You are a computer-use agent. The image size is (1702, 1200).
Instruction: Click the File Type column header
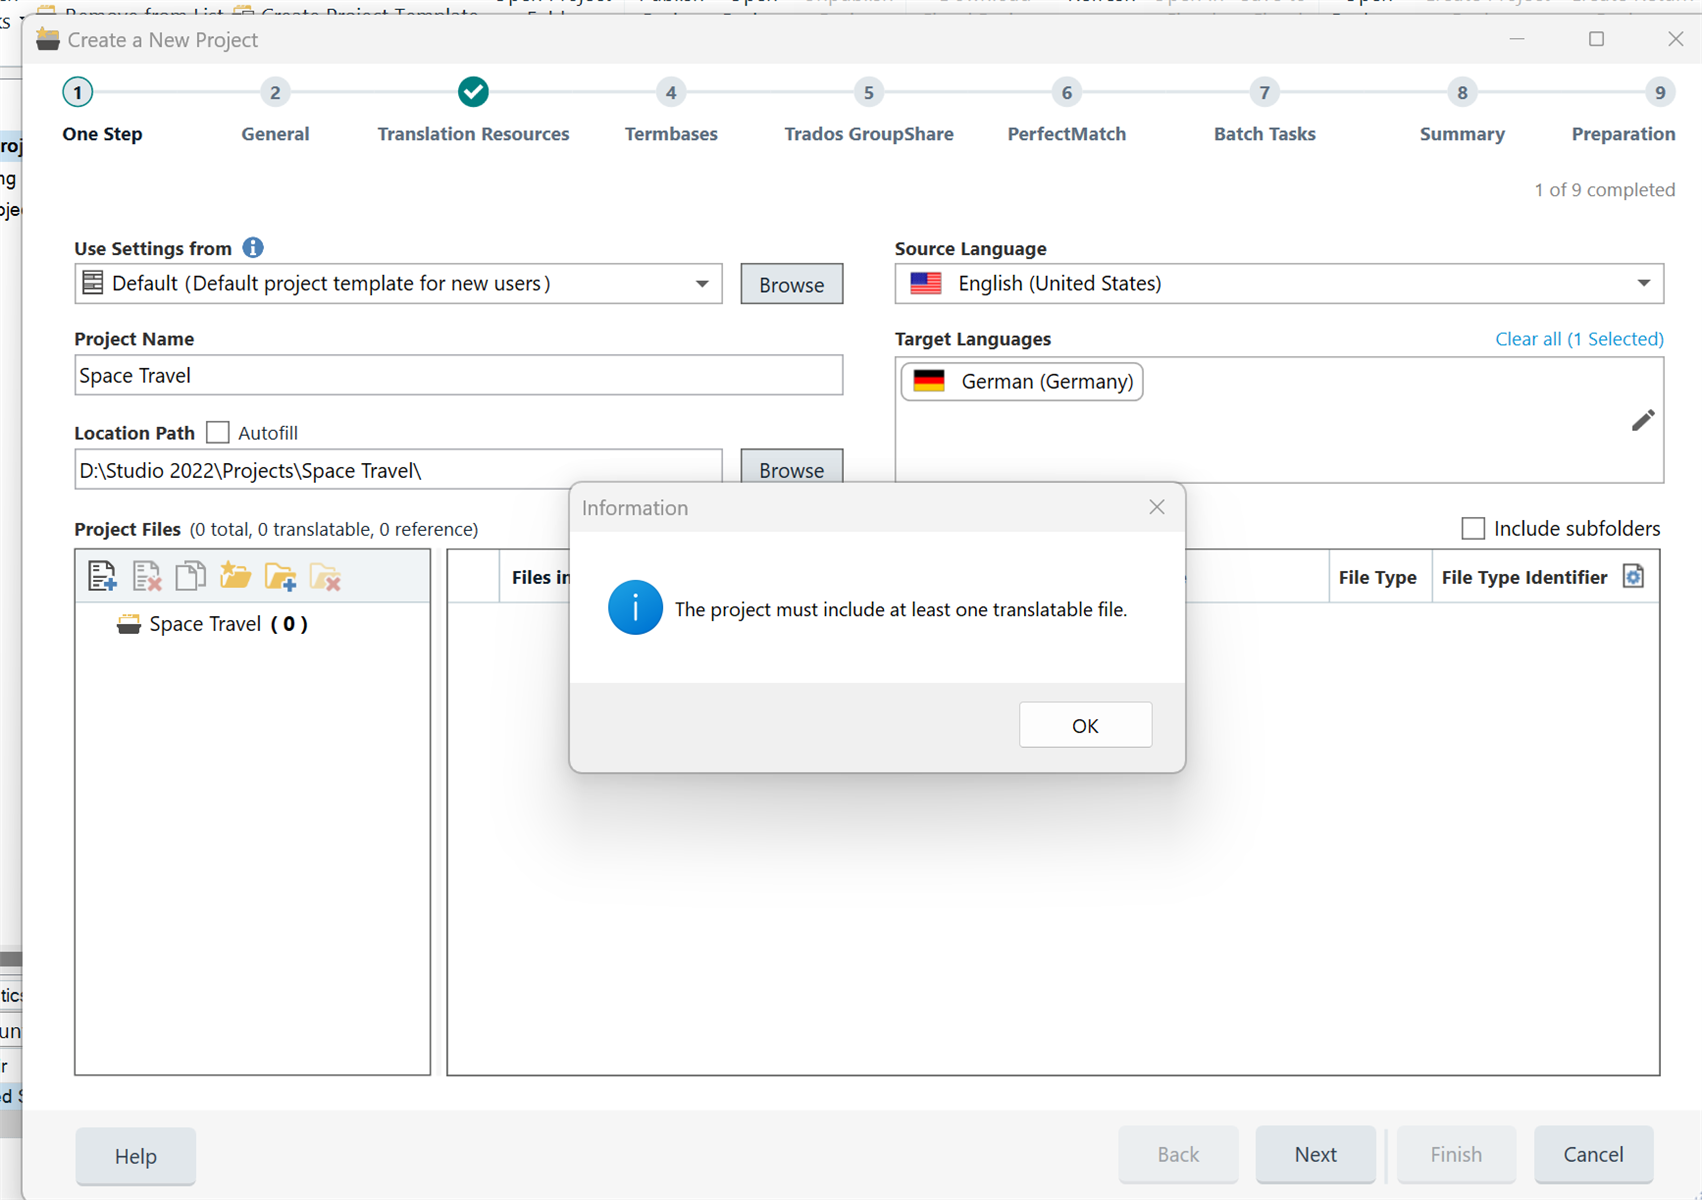point(1377,577)
